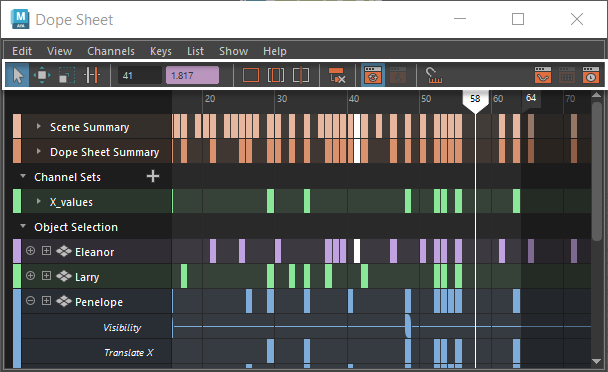Select the arrow Select Keys tool
Image resolution: width=608 pixels, height=372 pixels.
tap(17, 75)
